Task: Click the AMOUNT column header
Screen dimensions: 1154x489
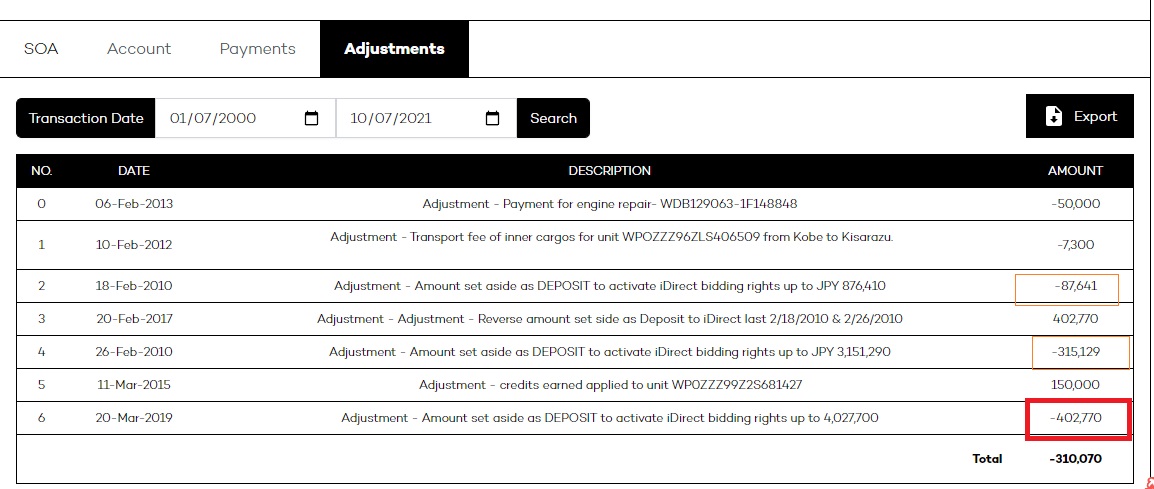Action: (1075, 171)
